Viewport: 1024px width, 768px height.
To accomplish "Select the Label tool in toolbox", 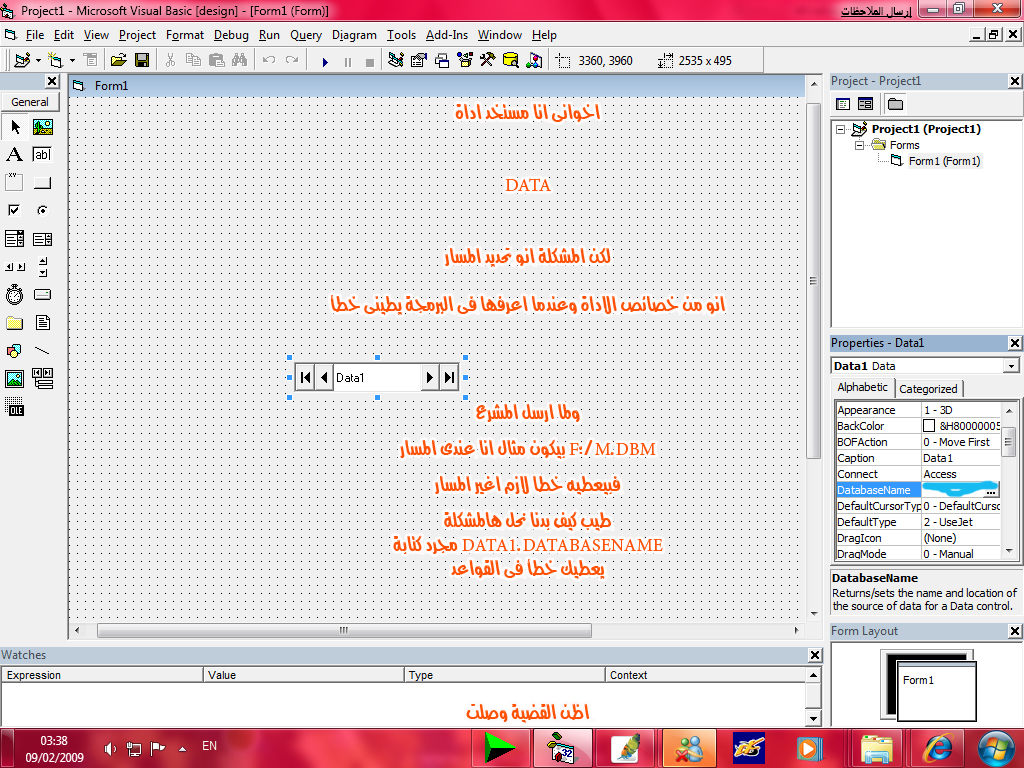I will [x=14, y=155].
